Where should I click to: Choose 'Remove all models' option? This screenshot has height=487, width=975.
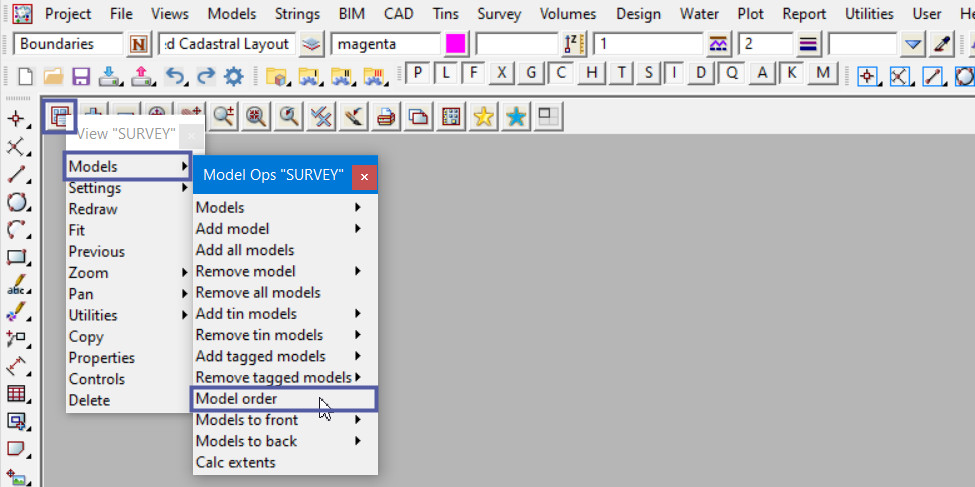tap(258, 292)
